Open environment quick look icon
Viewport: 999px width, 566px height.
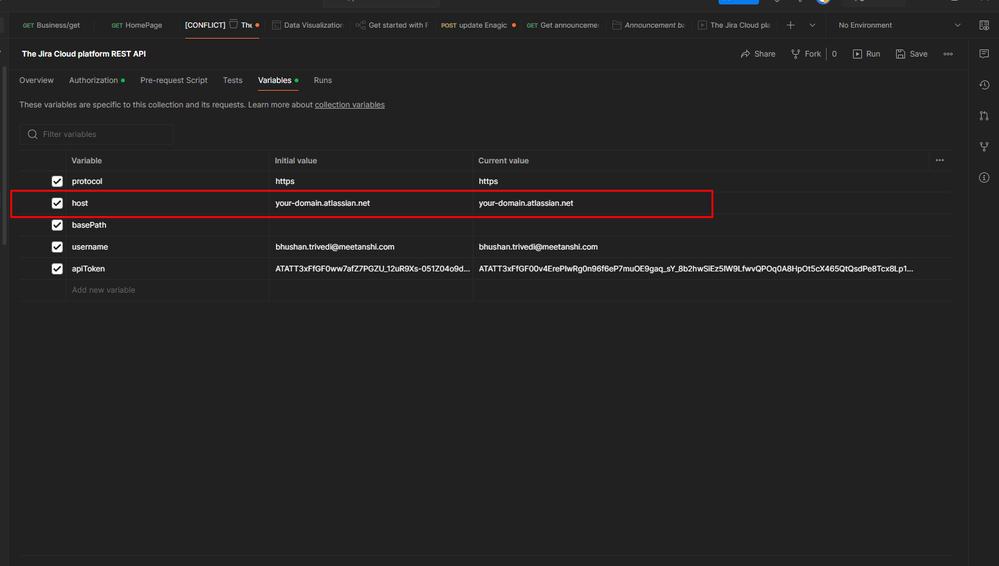pyautogui.click(x=984, y=25)
